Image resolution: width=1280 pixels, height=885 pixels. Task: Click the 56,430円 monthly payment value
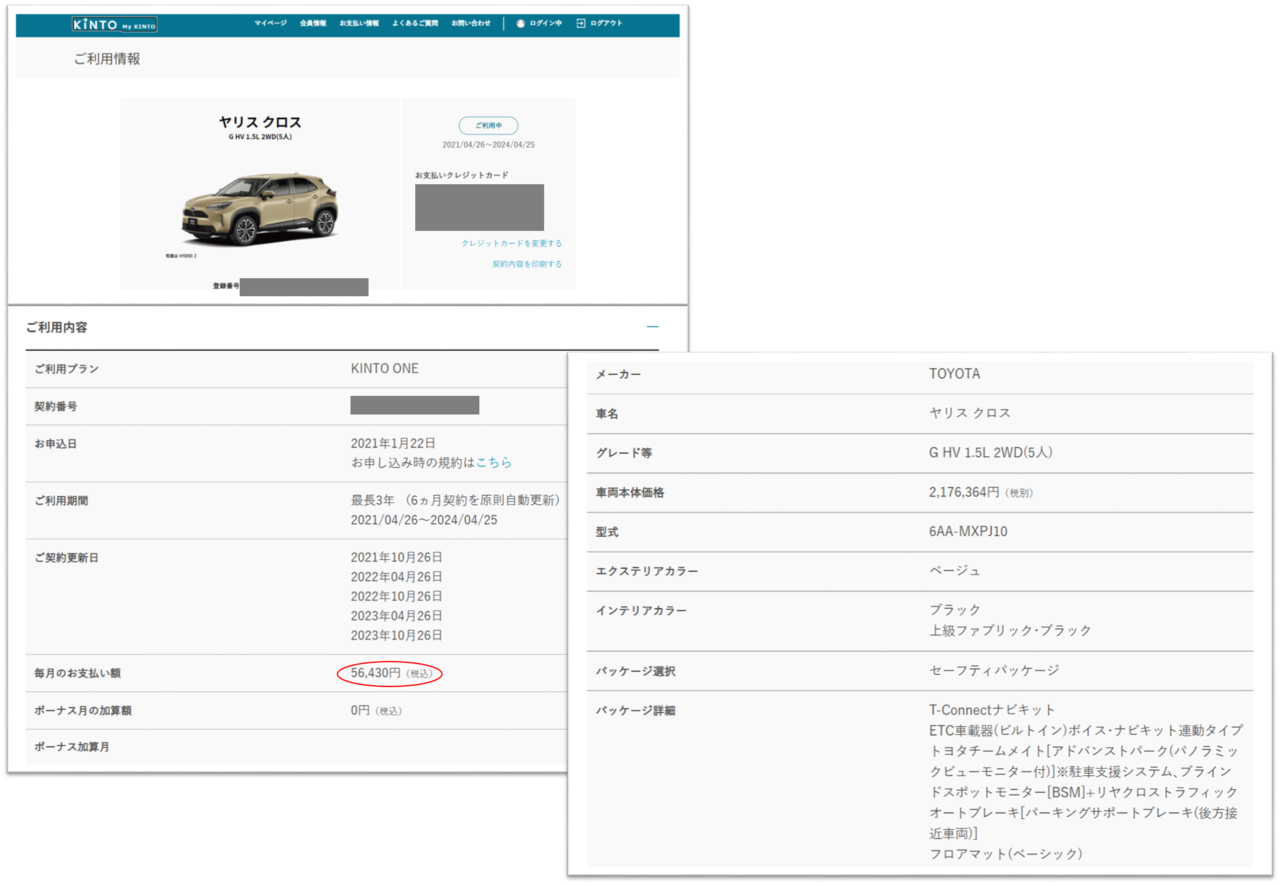pos(376,673)
